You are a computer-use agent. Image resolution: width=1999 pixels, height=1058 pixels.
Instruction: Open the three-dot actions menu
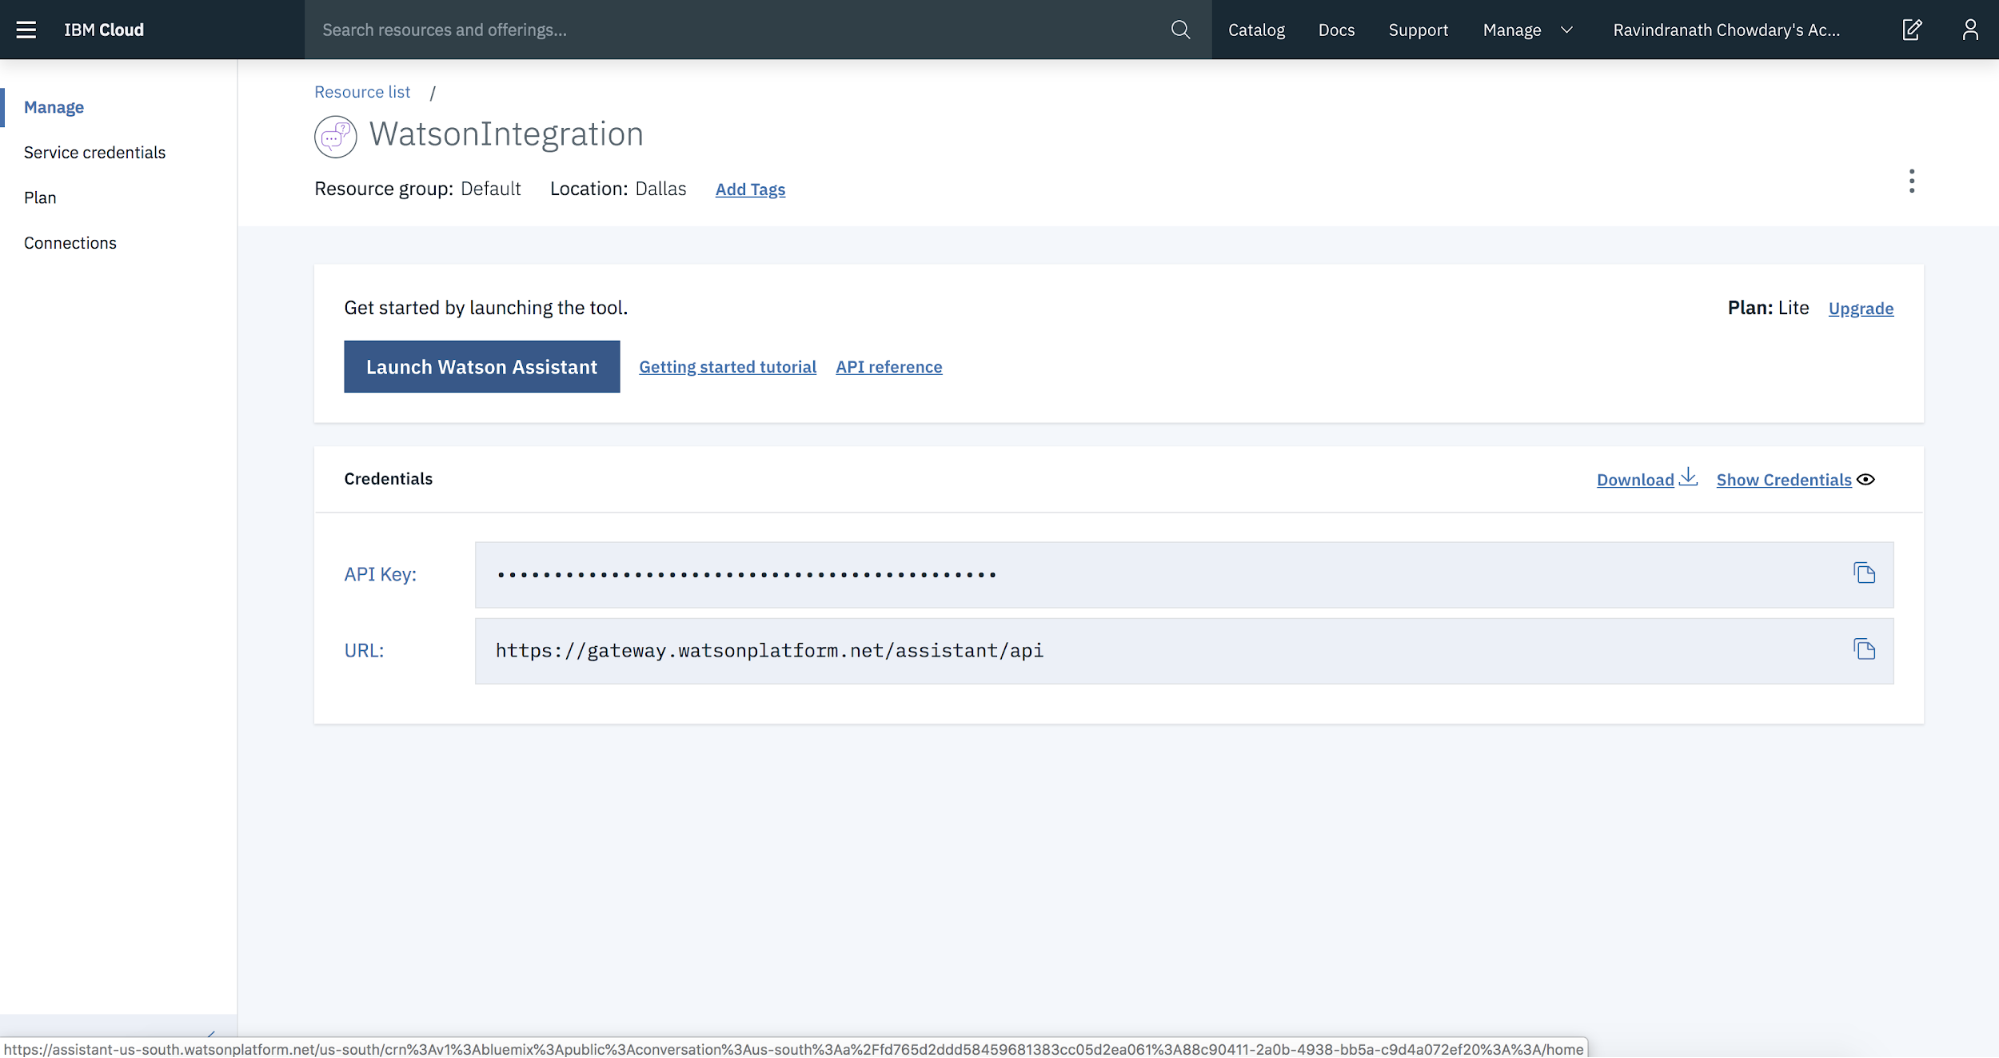[x=1911, y=181]
